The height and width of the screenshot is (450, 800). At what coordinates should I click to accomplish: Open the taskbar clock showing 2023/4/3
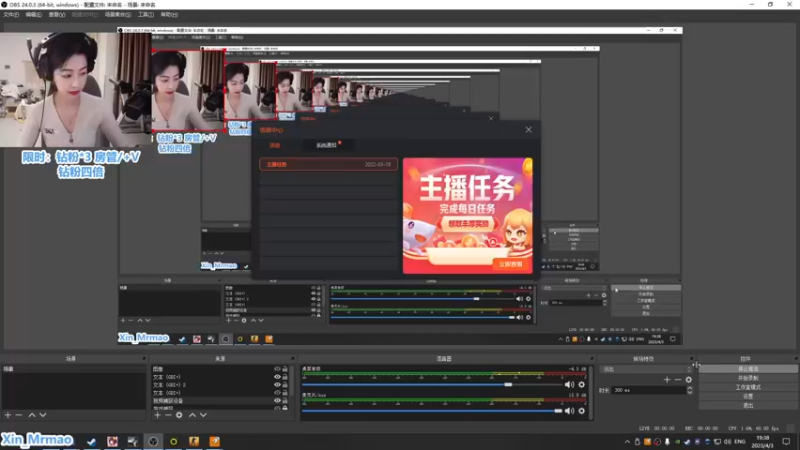pyautogui.click(x=763, y=442)
